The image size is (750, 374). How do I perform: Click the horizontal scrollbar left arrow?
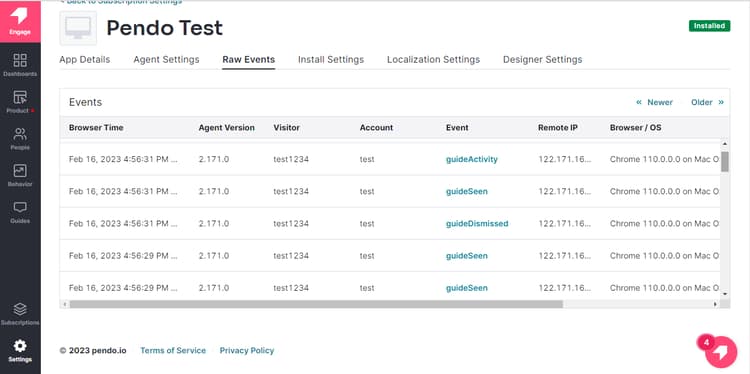64,304
